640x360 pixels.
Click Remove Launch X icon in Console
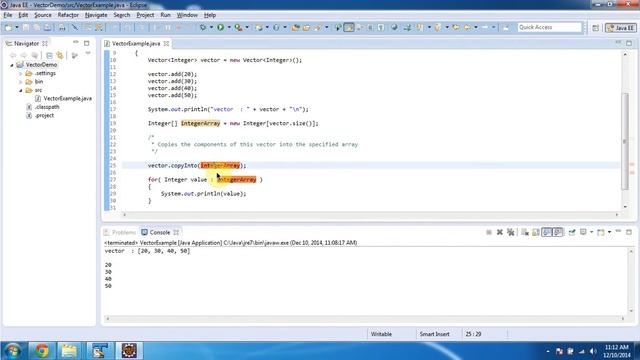tap(500, 232)
